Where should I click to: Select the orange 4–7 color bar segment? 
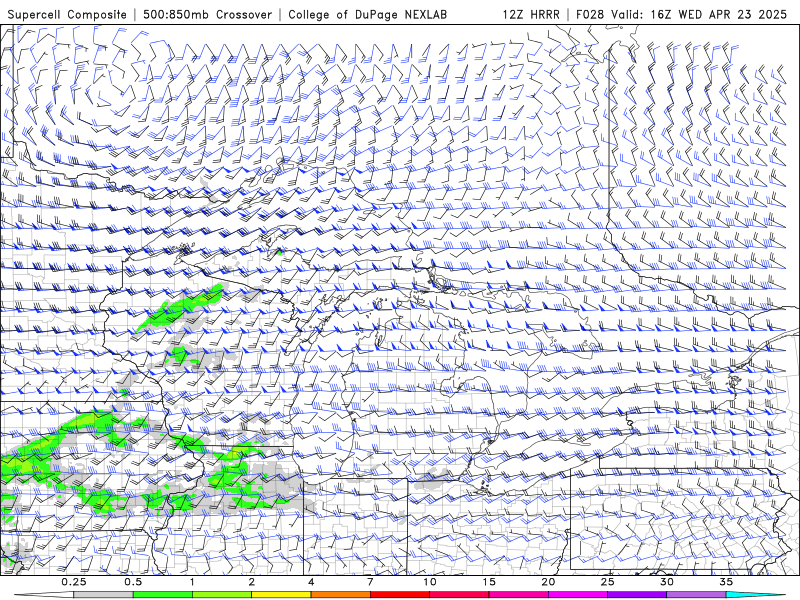tap(340, 595)
